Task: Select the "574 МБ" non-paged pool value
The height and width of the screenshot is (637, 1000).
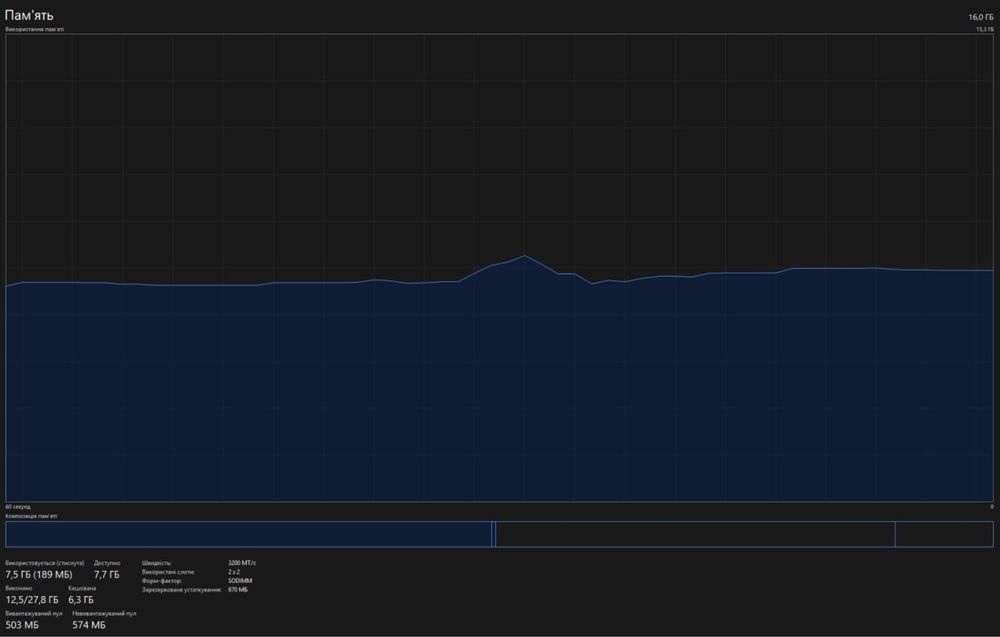Action: (x=89, y=625)
